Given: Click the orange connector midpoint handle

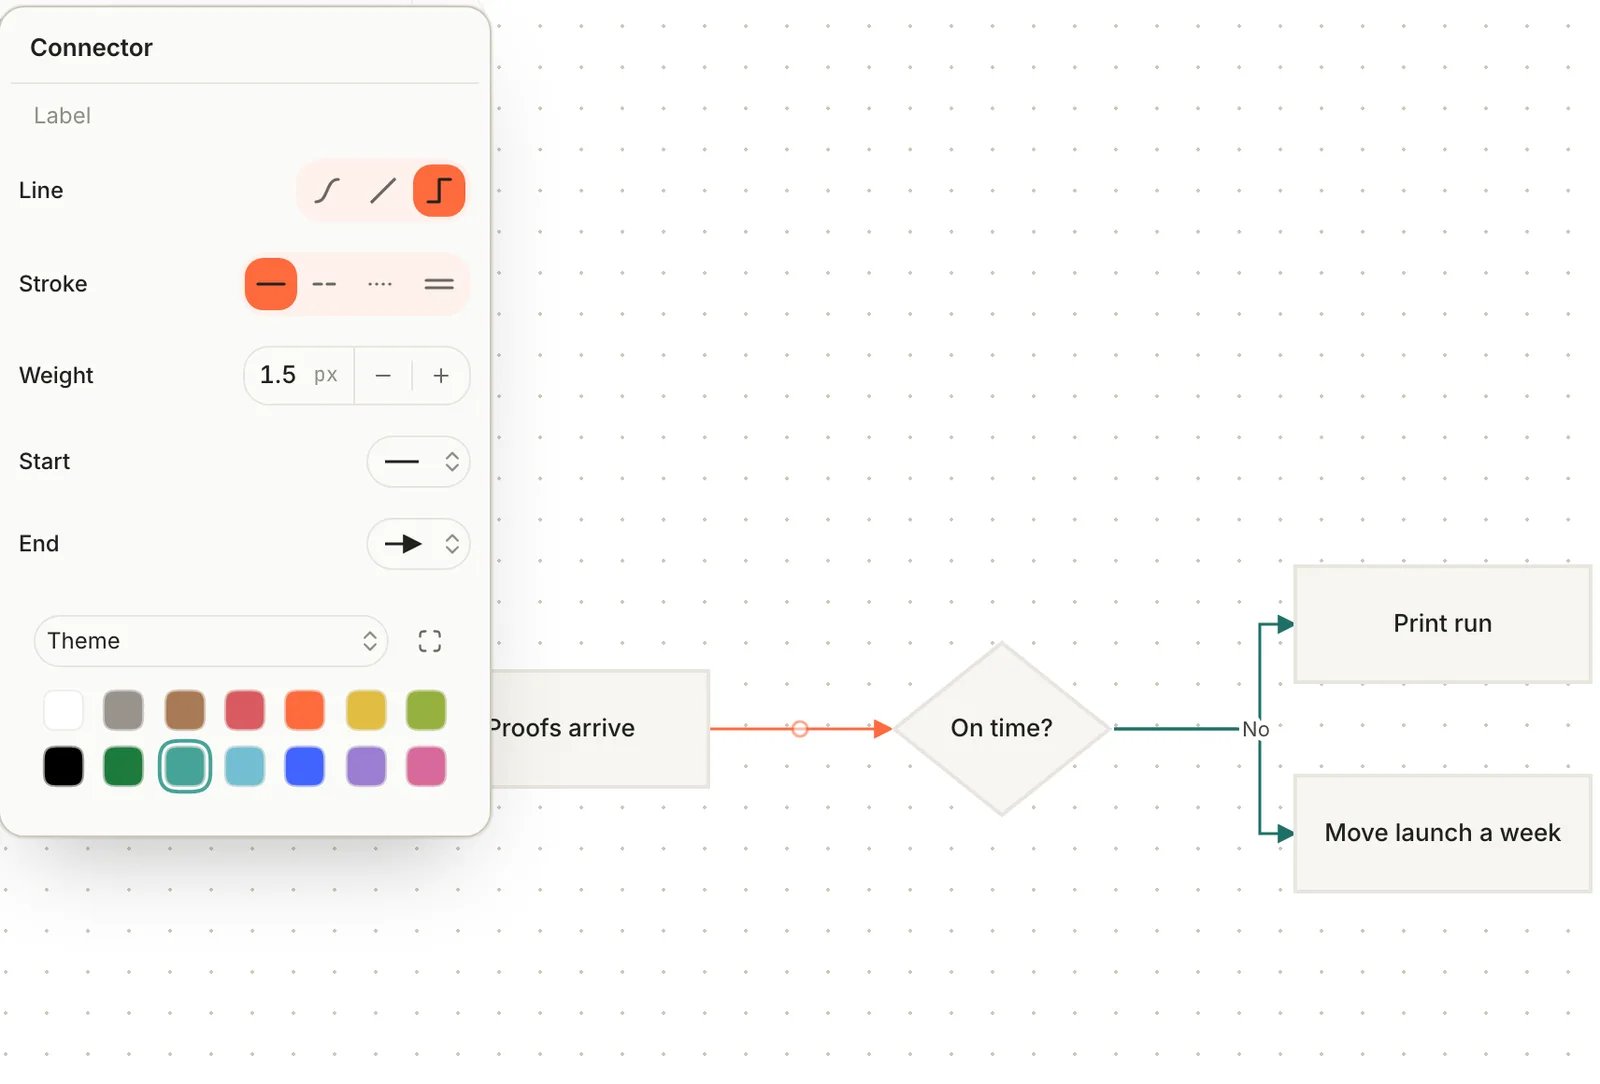Looking at the screenshot, I should (x=800, y=729).
